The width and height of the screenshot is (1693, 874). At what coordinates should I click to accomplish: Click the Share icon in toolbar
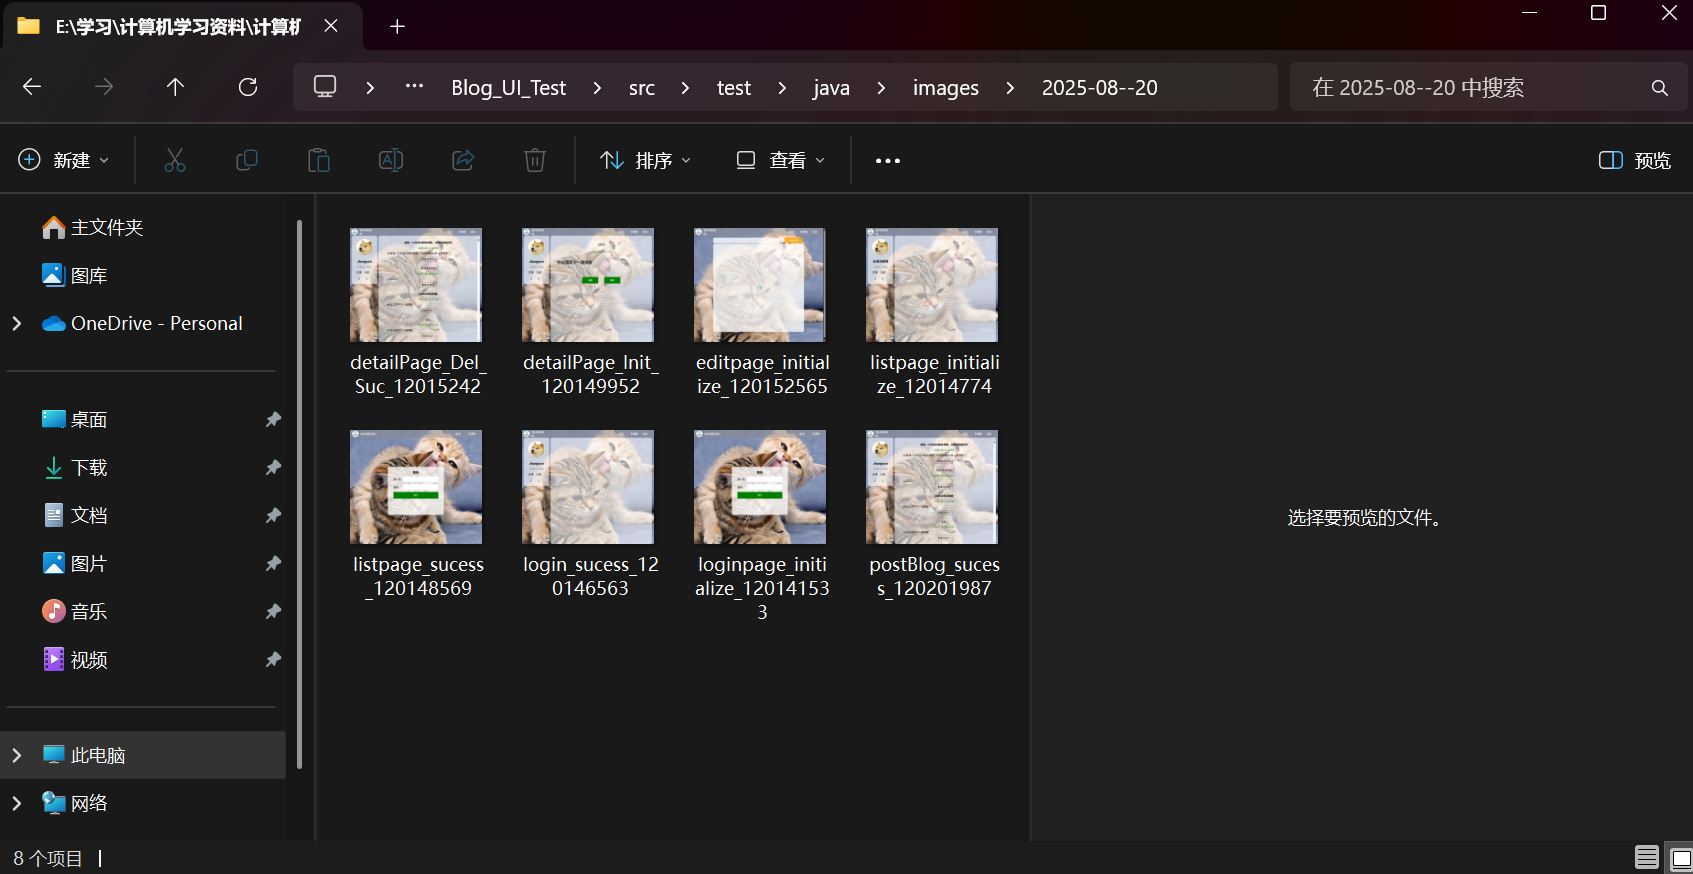pos(463,160)
